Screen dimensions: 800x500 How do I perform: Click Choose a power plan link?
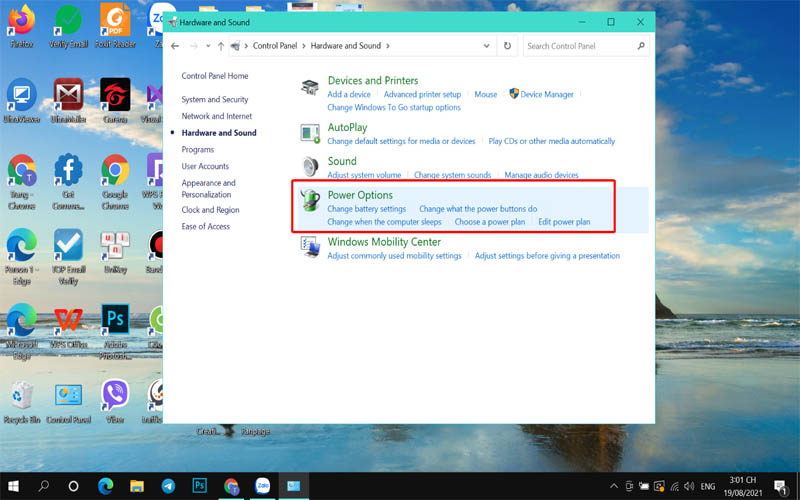click(x=490, y=222)
